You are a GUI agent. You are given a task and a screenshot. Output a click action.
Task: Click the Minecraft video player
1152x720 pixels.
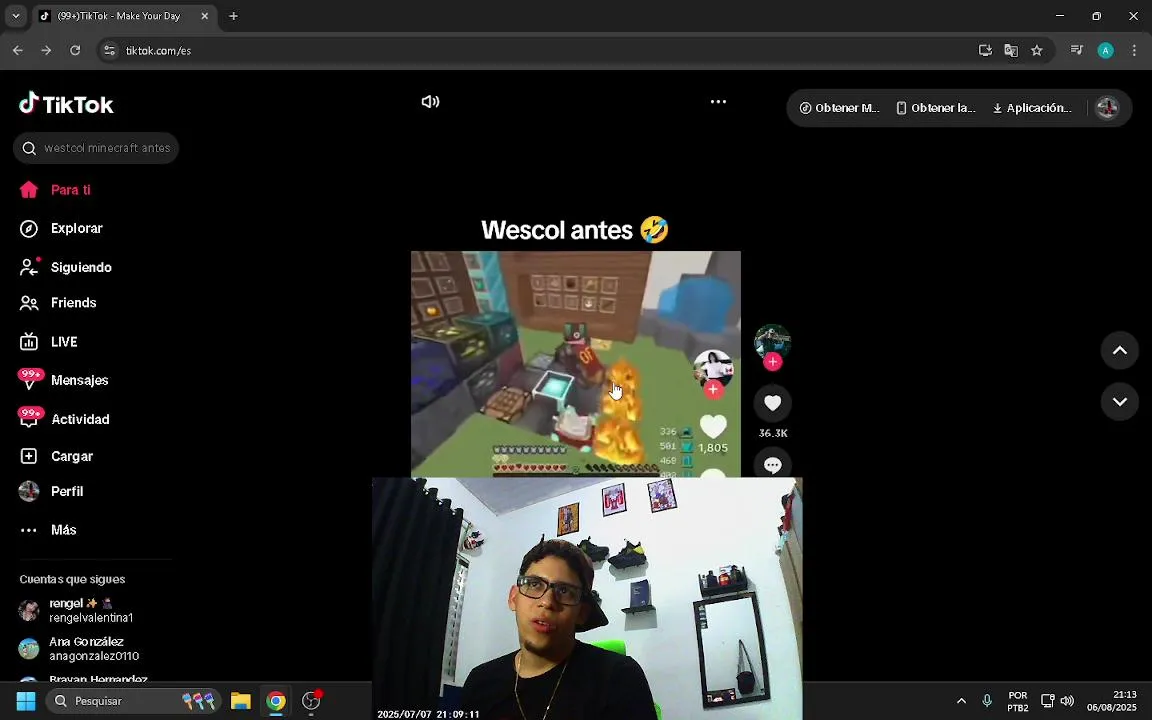(575, 364)
